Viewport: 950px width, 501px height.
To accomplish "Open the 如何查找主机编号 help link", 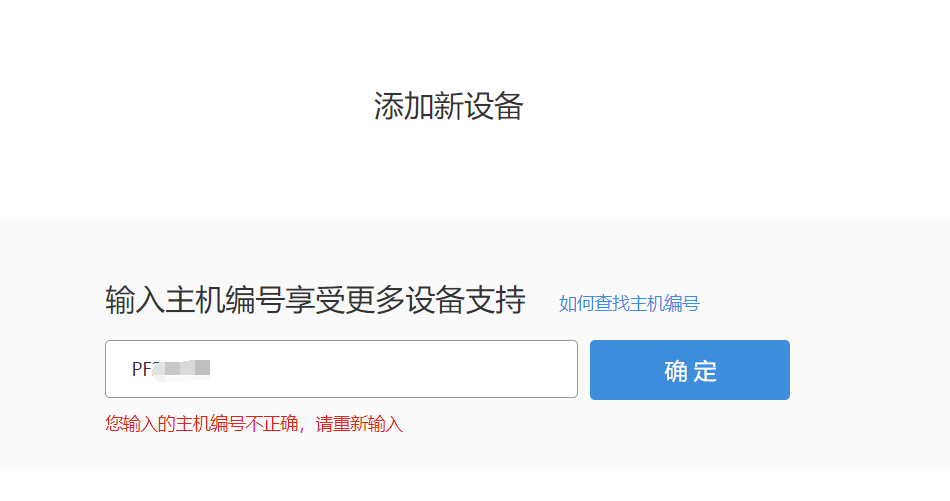I will [x=629, y=303].
